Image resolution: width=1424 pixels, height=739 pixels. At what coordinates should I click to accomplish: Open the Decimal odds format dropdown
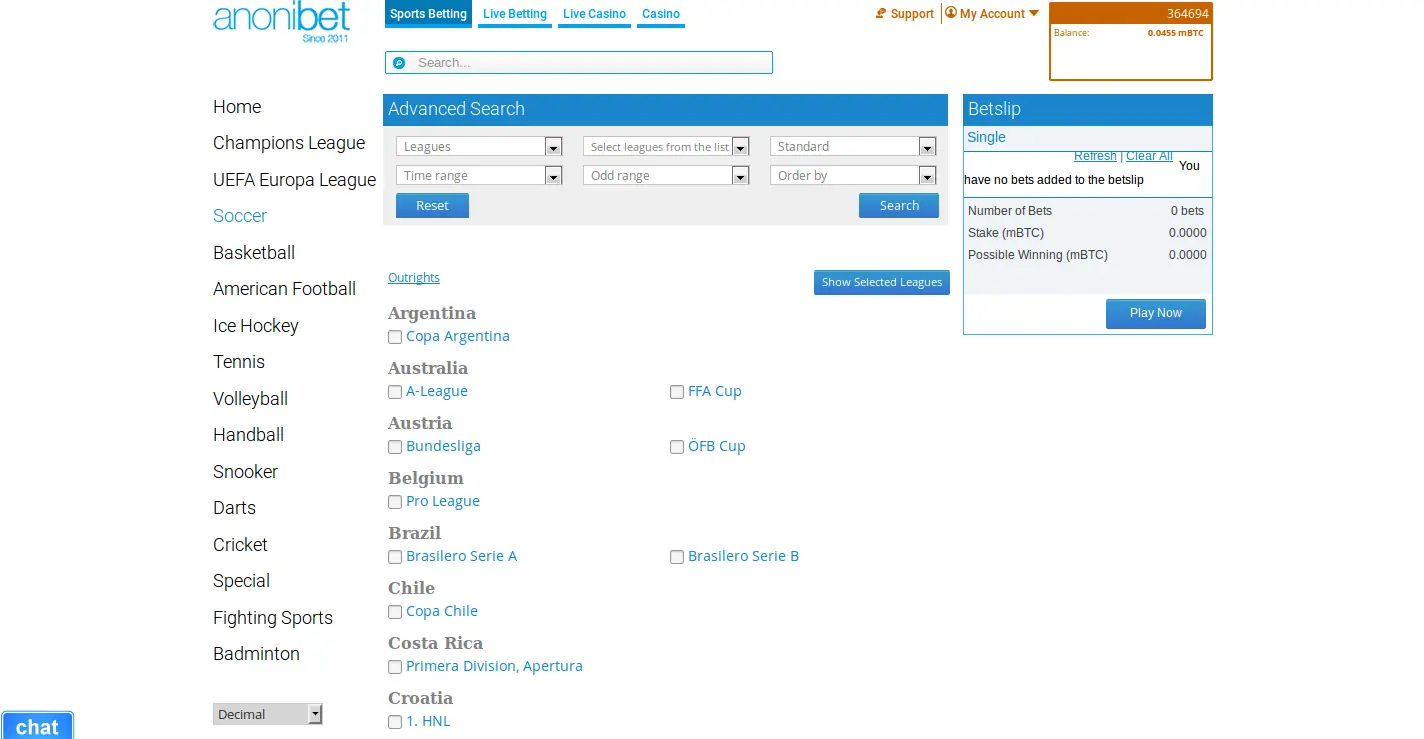[268, 714]
